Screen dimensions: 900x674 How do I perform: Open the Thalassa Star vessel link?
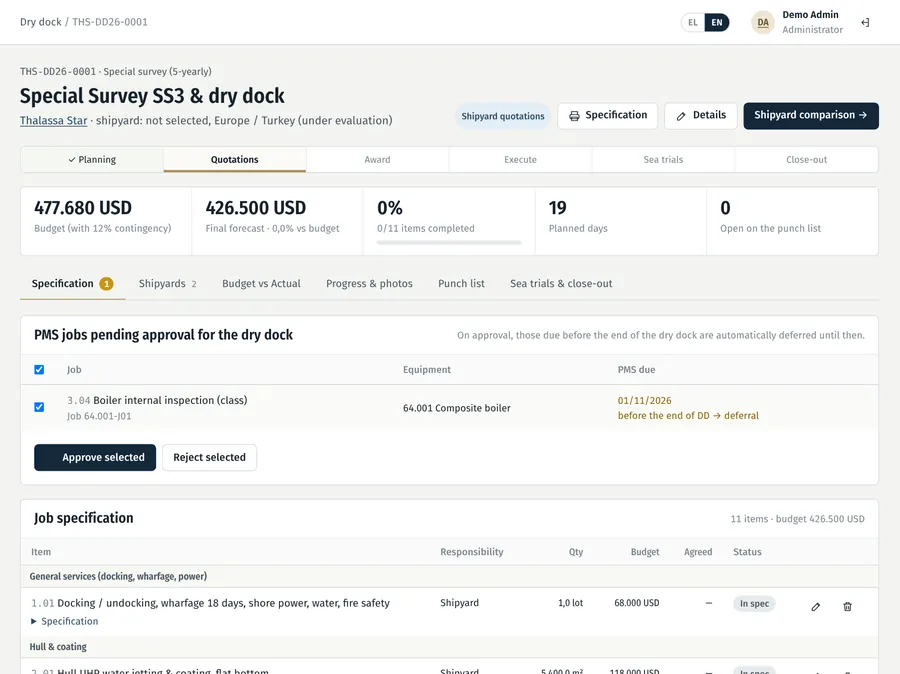pyautogui.click(x=53, y=121)
